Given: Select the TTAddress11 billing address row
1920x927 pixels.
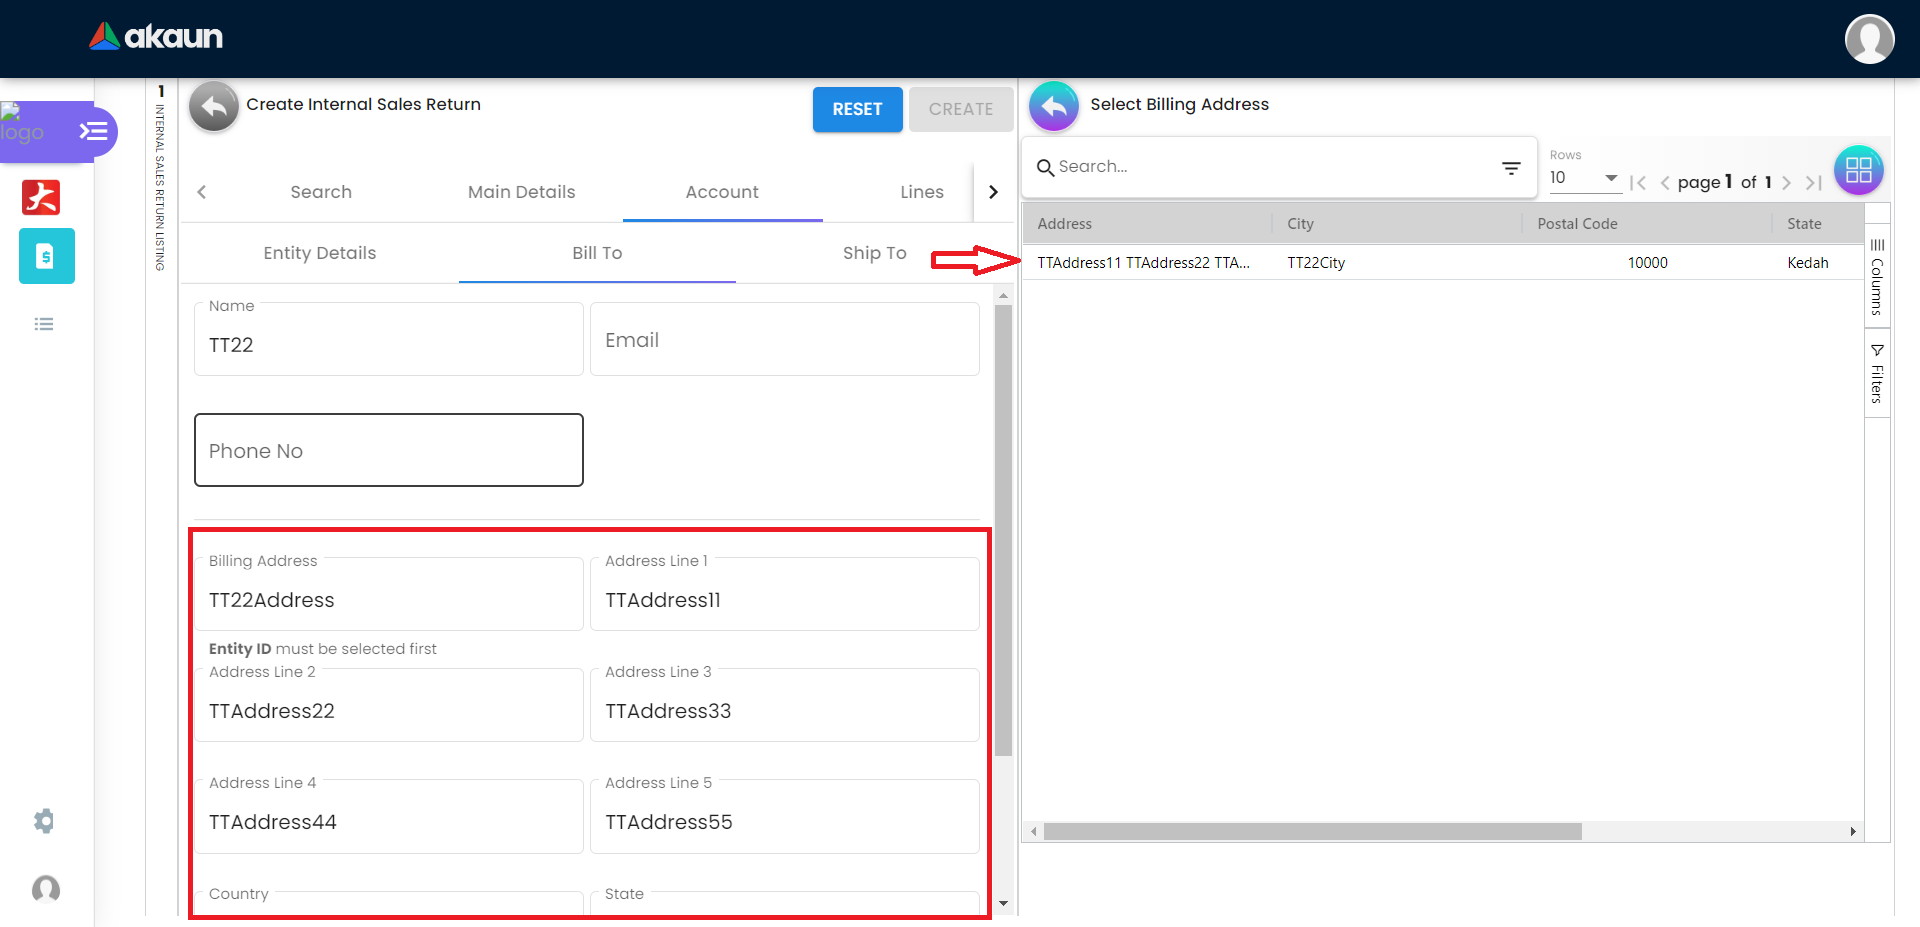Looking at the screenshot, I should pyautogui.click(x=1142, y=263).
